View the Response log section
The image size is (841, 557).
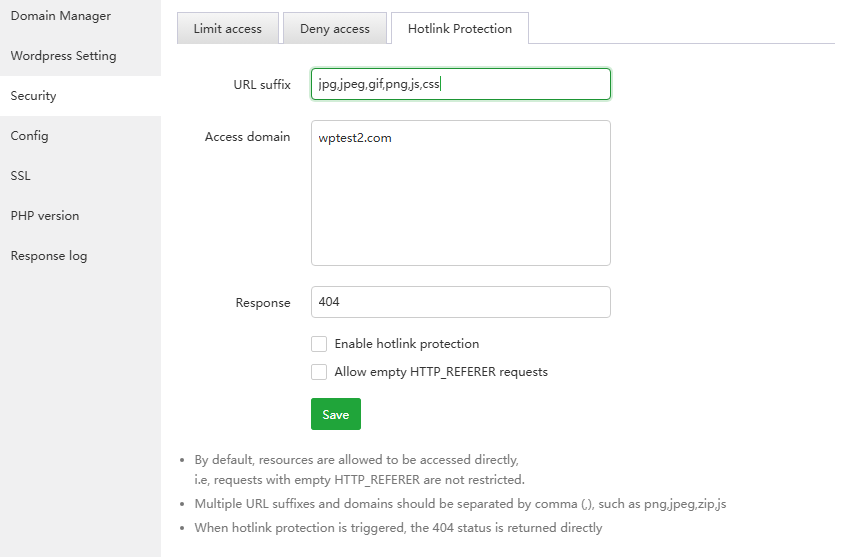pos(49,256)
